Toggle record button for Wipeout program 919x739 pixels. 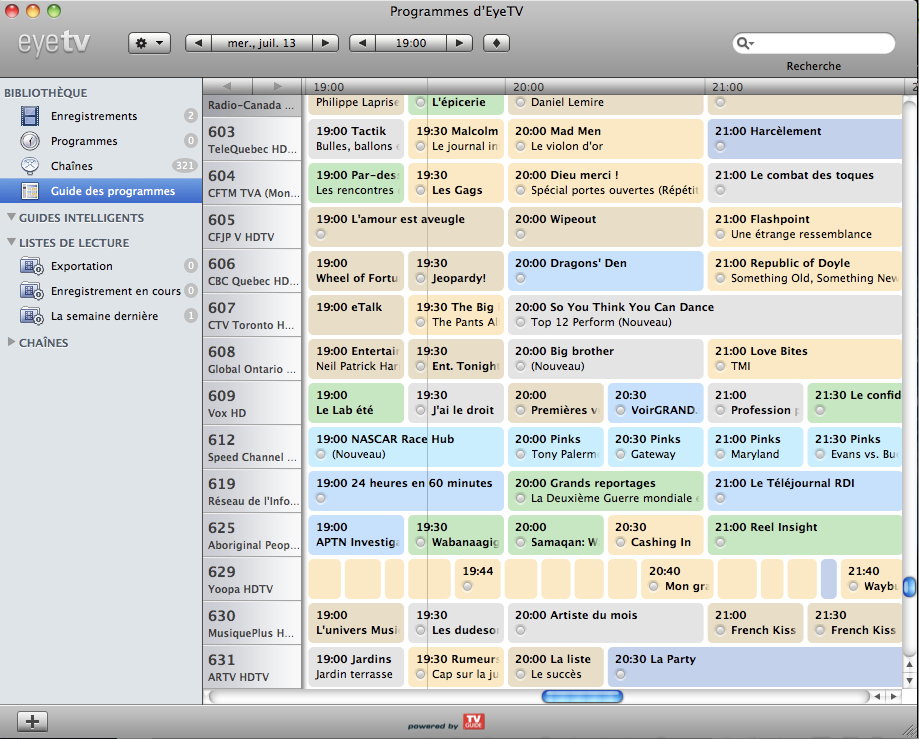coord(521,234)
